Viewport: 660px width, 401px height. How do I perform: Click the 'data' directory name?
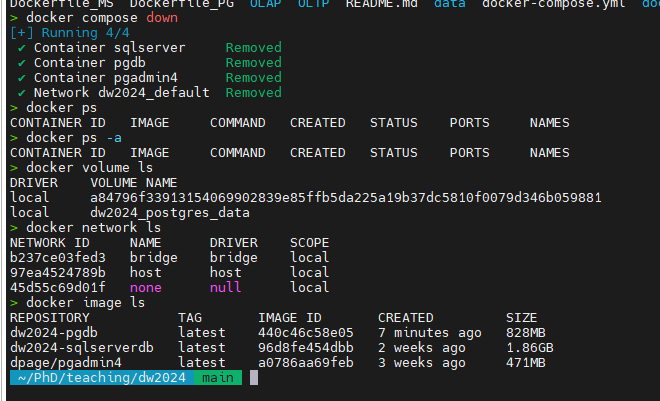coord(450,4)
